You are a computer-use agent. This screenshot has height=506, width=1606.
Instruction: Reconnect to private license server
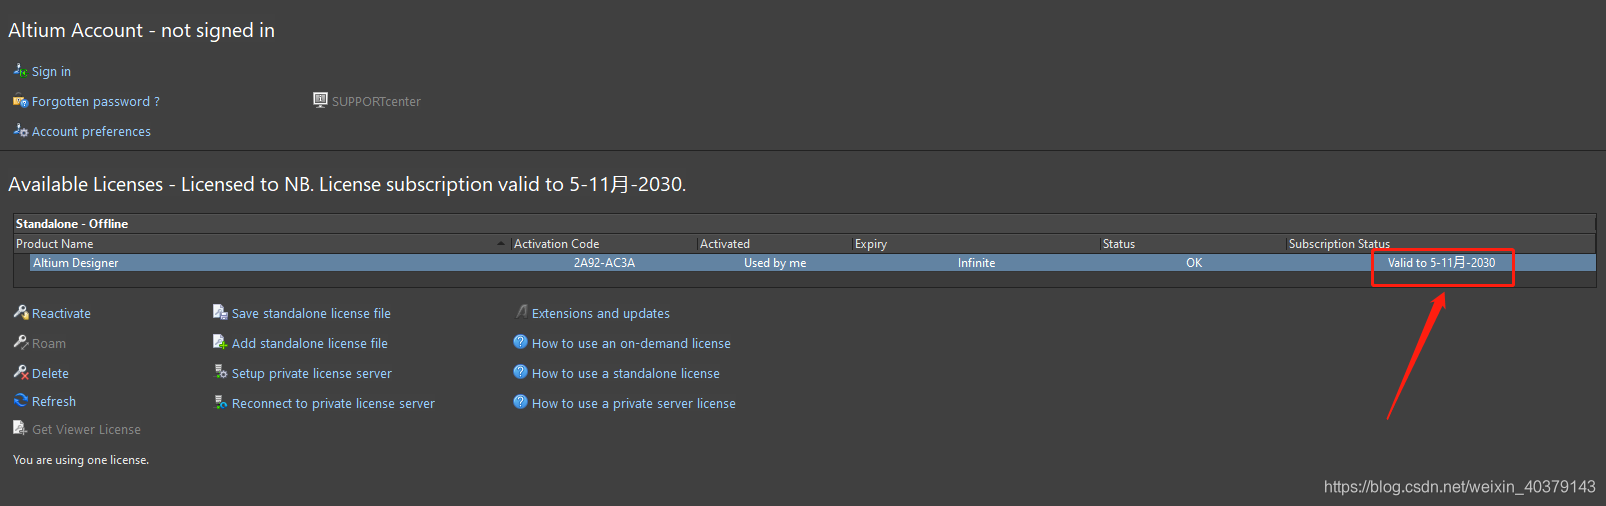pyautogui.click(x=333, y=404)
